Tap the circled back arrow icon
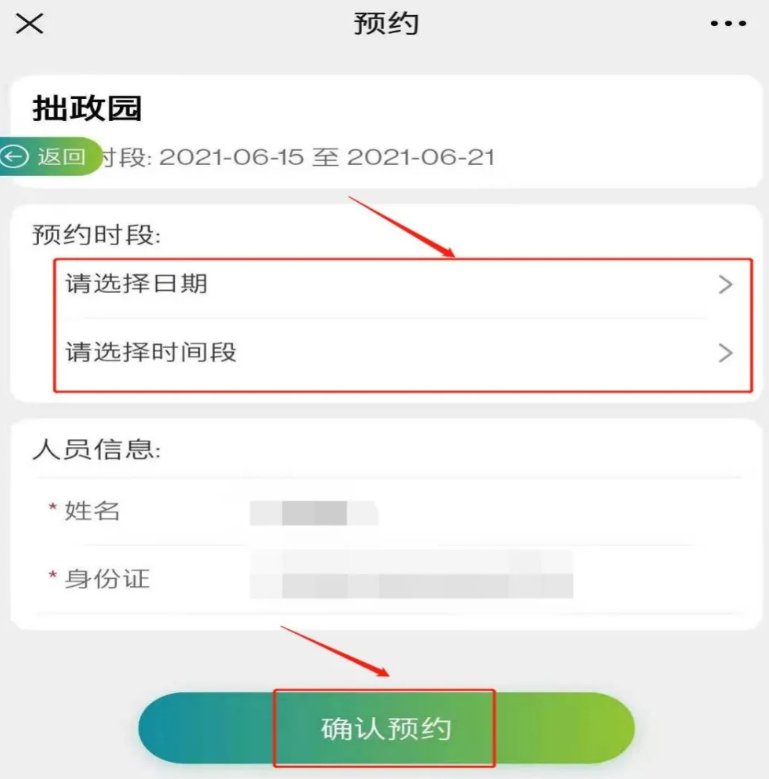The image size is (769, 779). (x=14, y=157)
